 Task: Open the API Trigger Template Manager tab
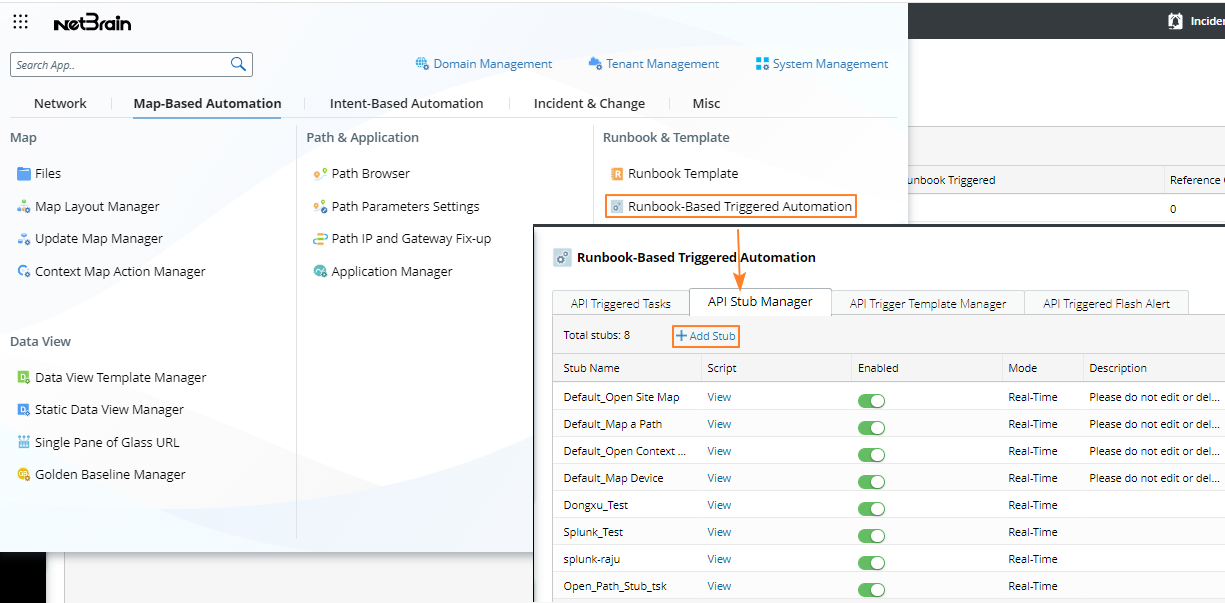point(928,304)
